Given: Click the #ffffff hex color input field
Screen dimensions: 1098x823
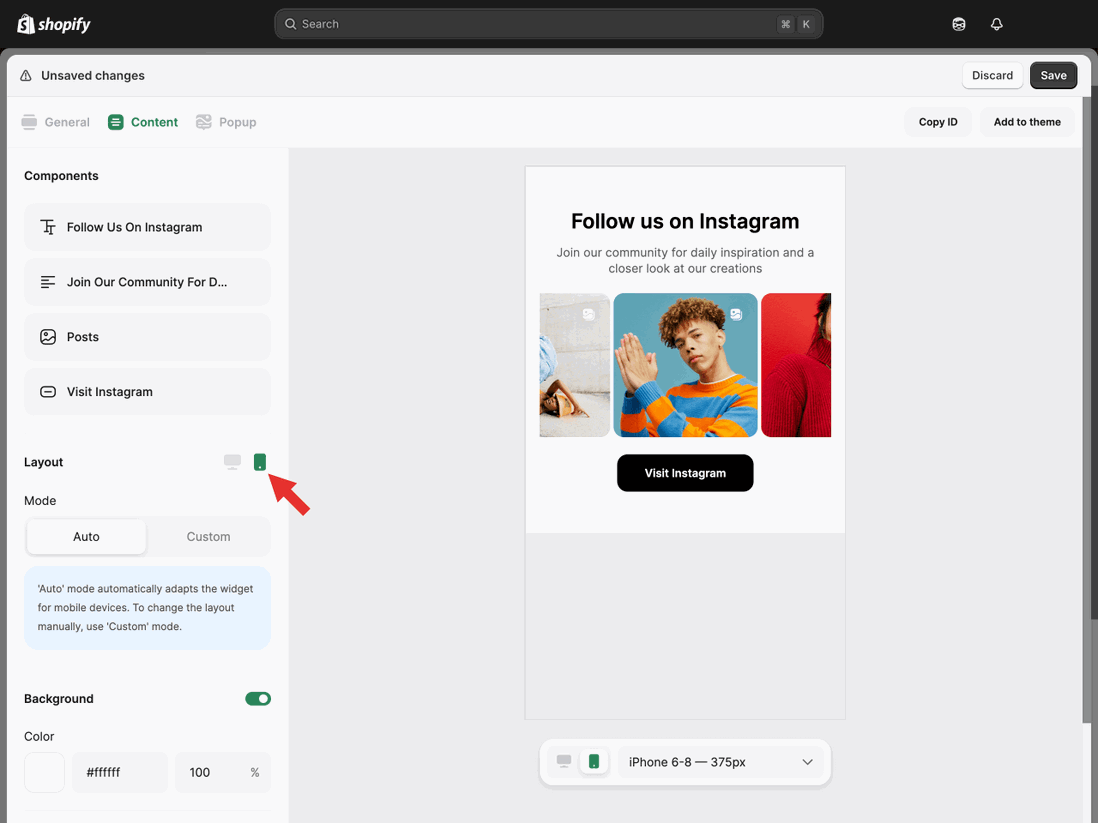Looking at the screenshot, I should pos(119,771).
